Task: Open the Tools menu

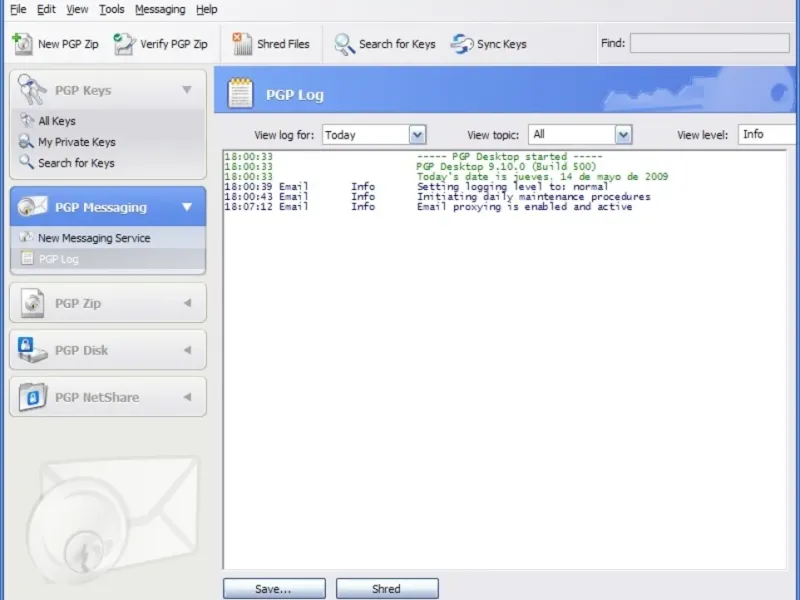Action: pos(112,9)
